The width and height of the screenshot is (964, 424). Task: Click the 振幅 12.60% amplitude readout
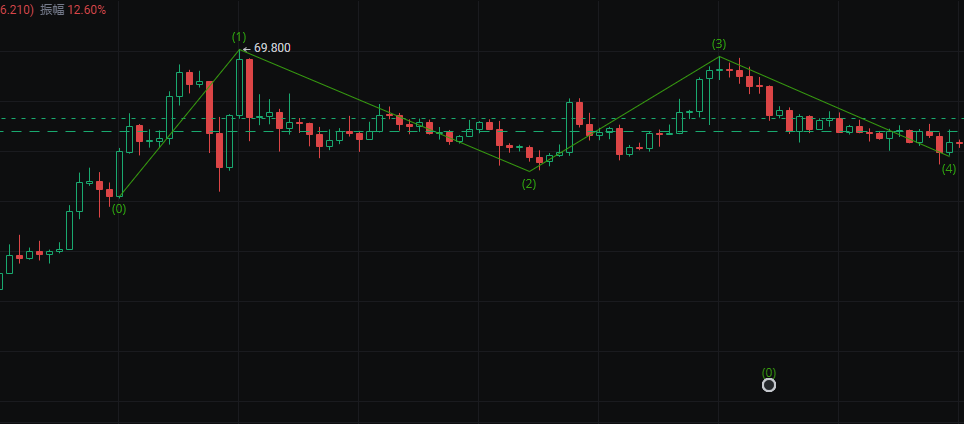click(73, 9)
